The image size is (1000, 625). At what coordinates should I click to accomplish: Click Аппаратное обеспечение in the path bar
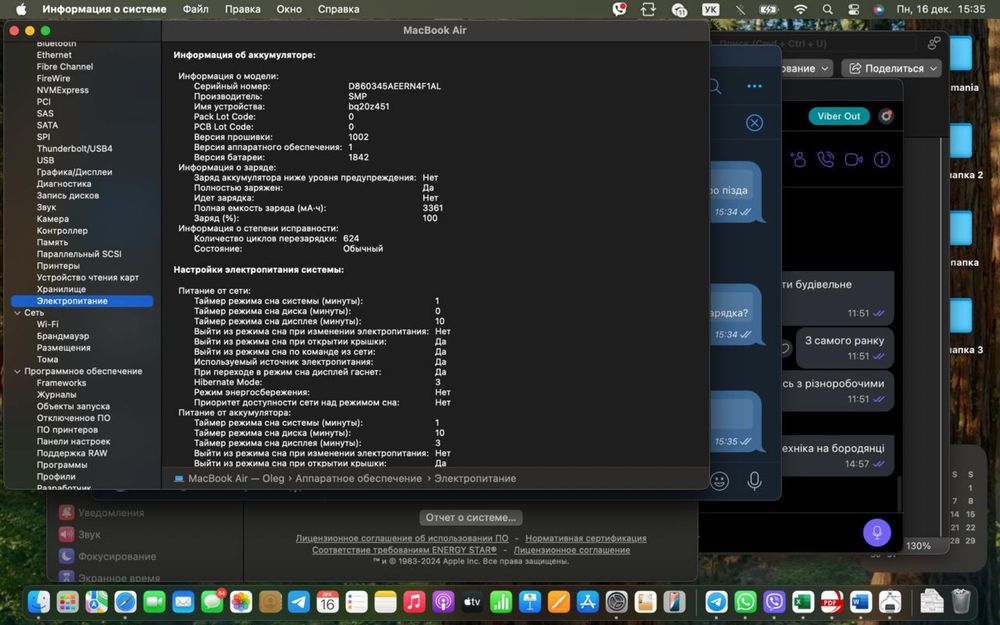point(358,478)
